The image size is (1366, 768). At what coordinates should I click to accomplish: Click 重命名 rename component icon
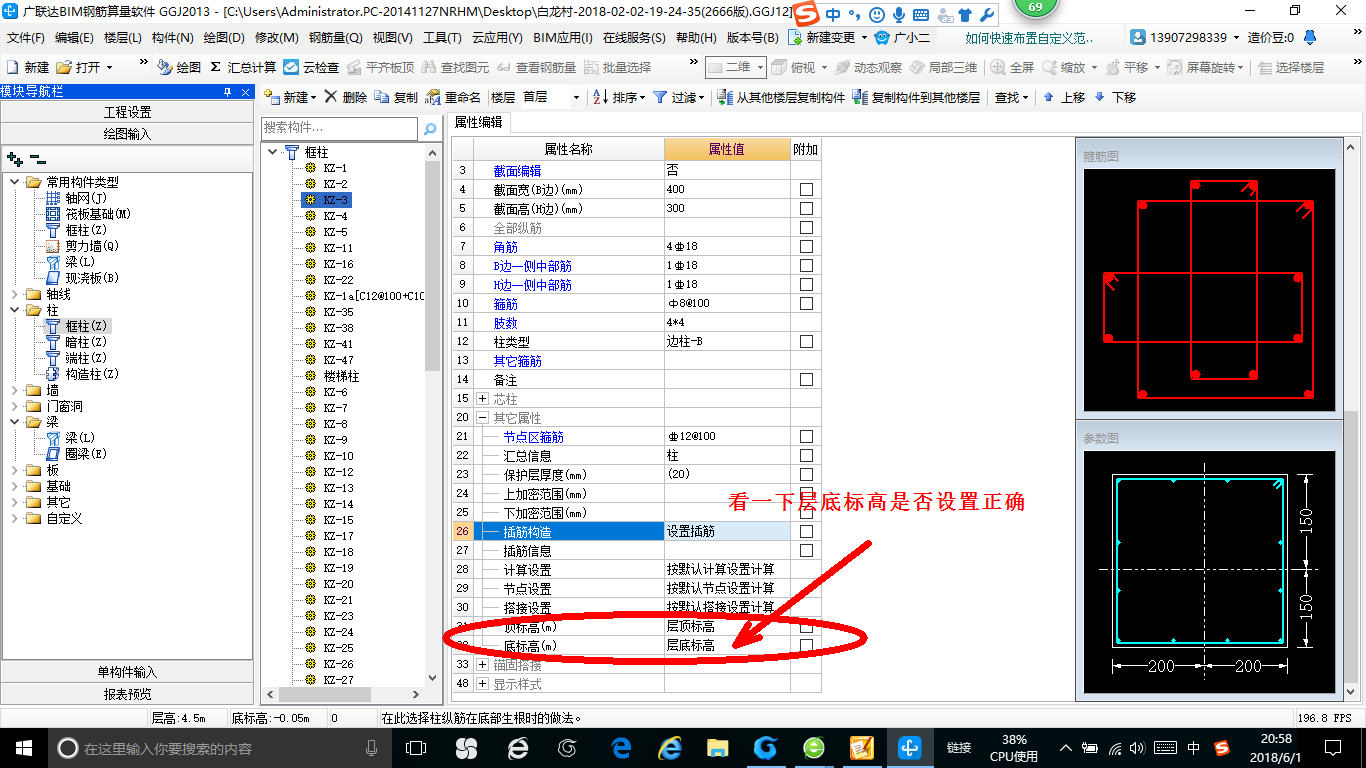tap(433, 97)
